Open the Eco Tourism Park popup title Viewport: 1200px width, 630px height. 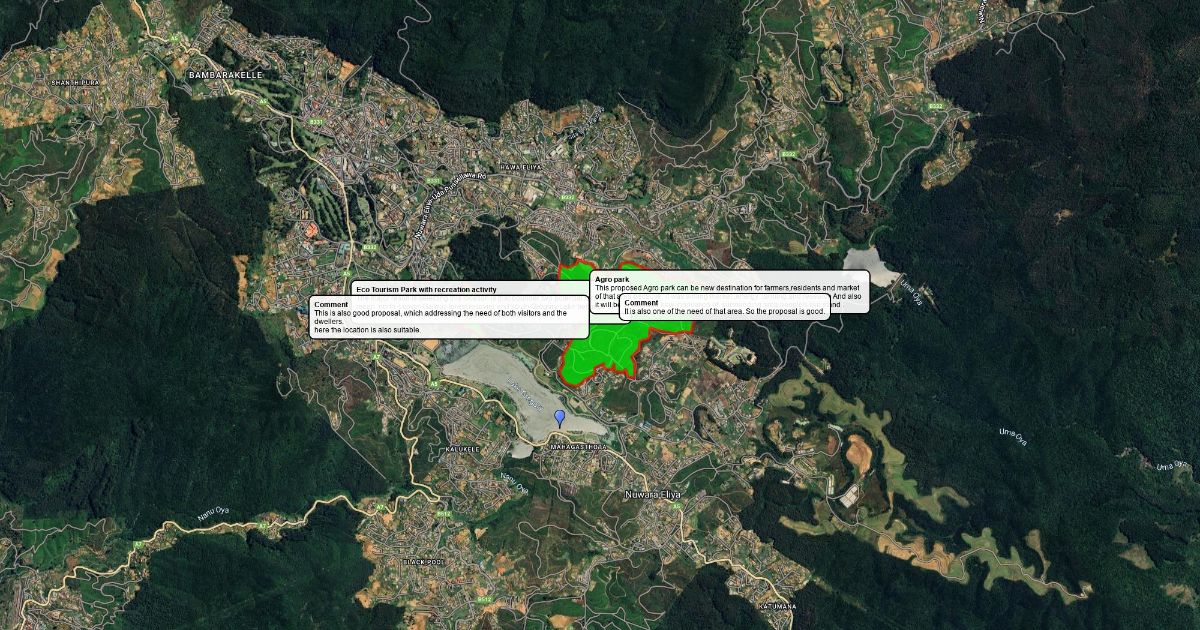pos(426,289)
